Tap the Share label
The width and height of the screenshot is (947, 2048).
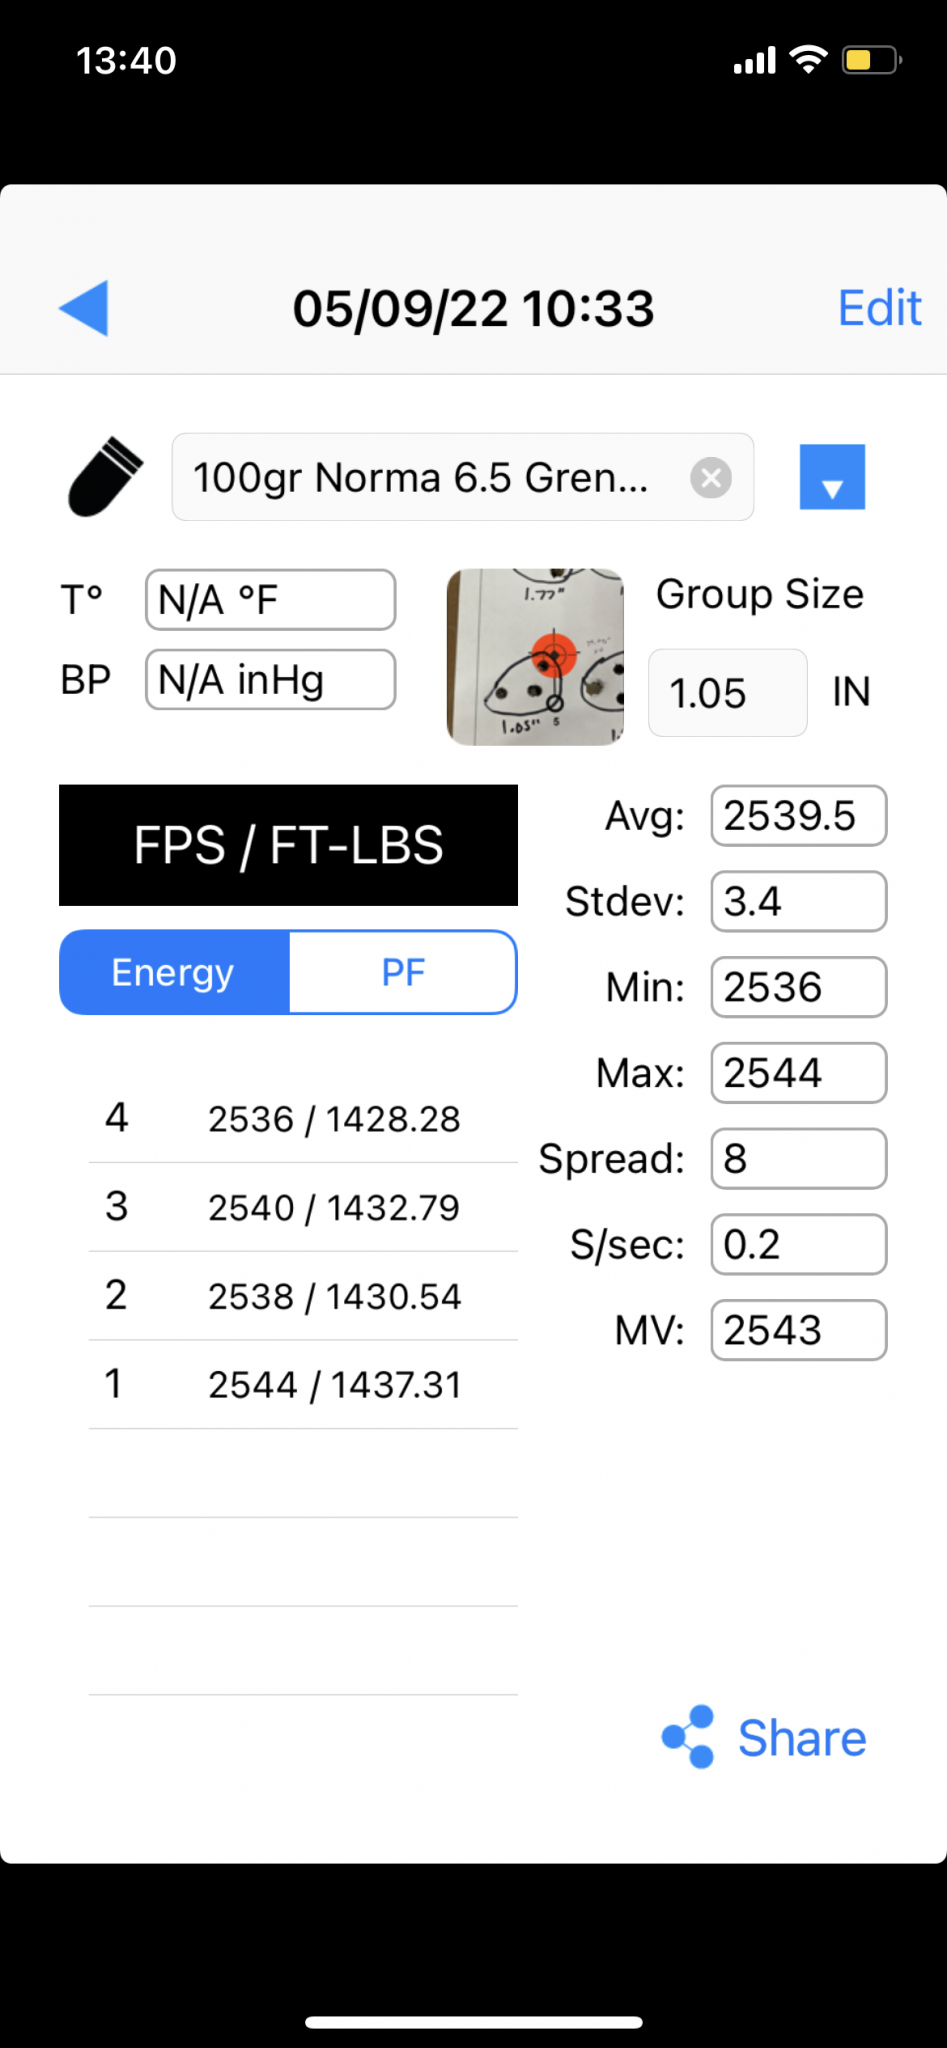tap(802, 1738)
